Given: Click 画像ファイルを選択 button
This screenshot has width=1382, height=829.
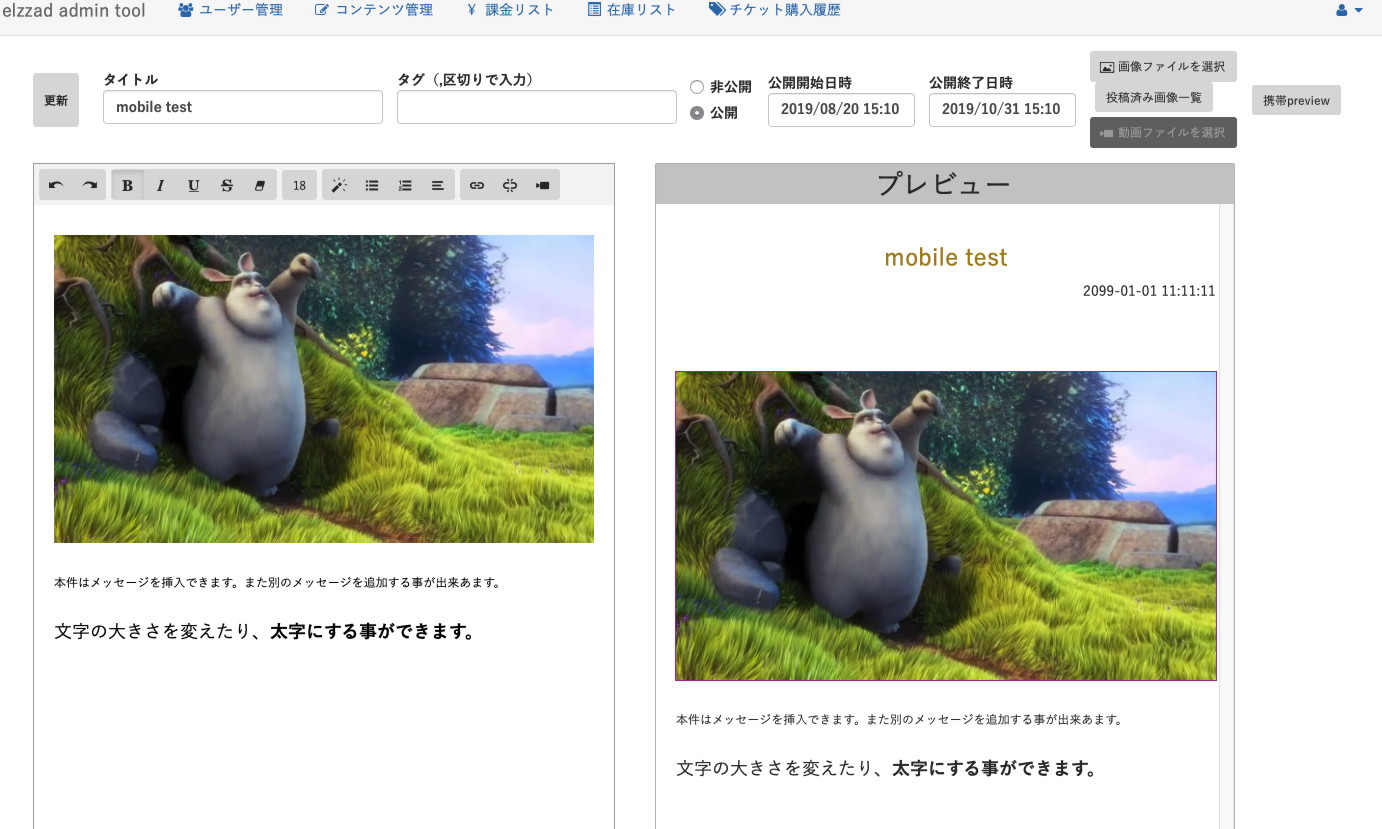Looking at the screenshot, I should point(1163,67).
